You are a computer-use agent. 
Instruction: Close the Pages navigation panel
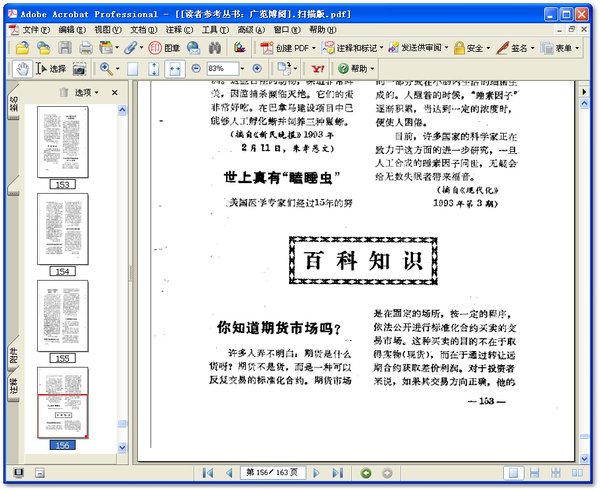coord(114,92)
